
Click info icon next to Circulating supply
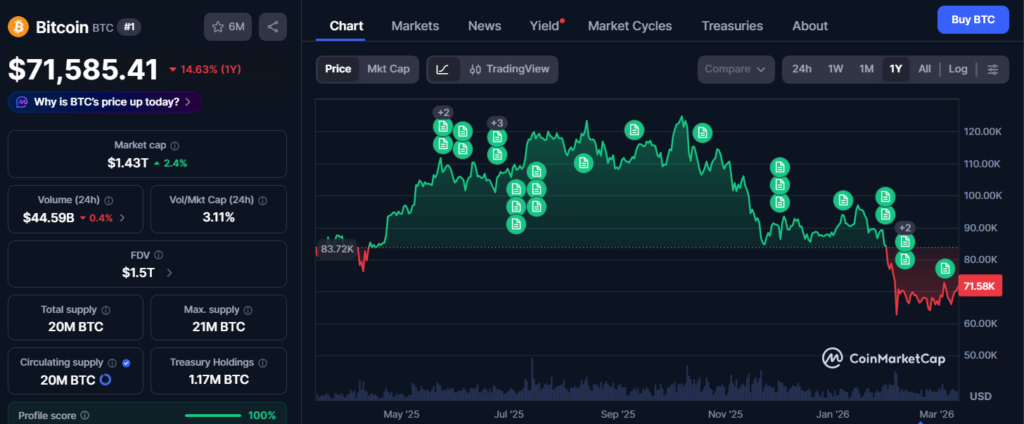112,363
